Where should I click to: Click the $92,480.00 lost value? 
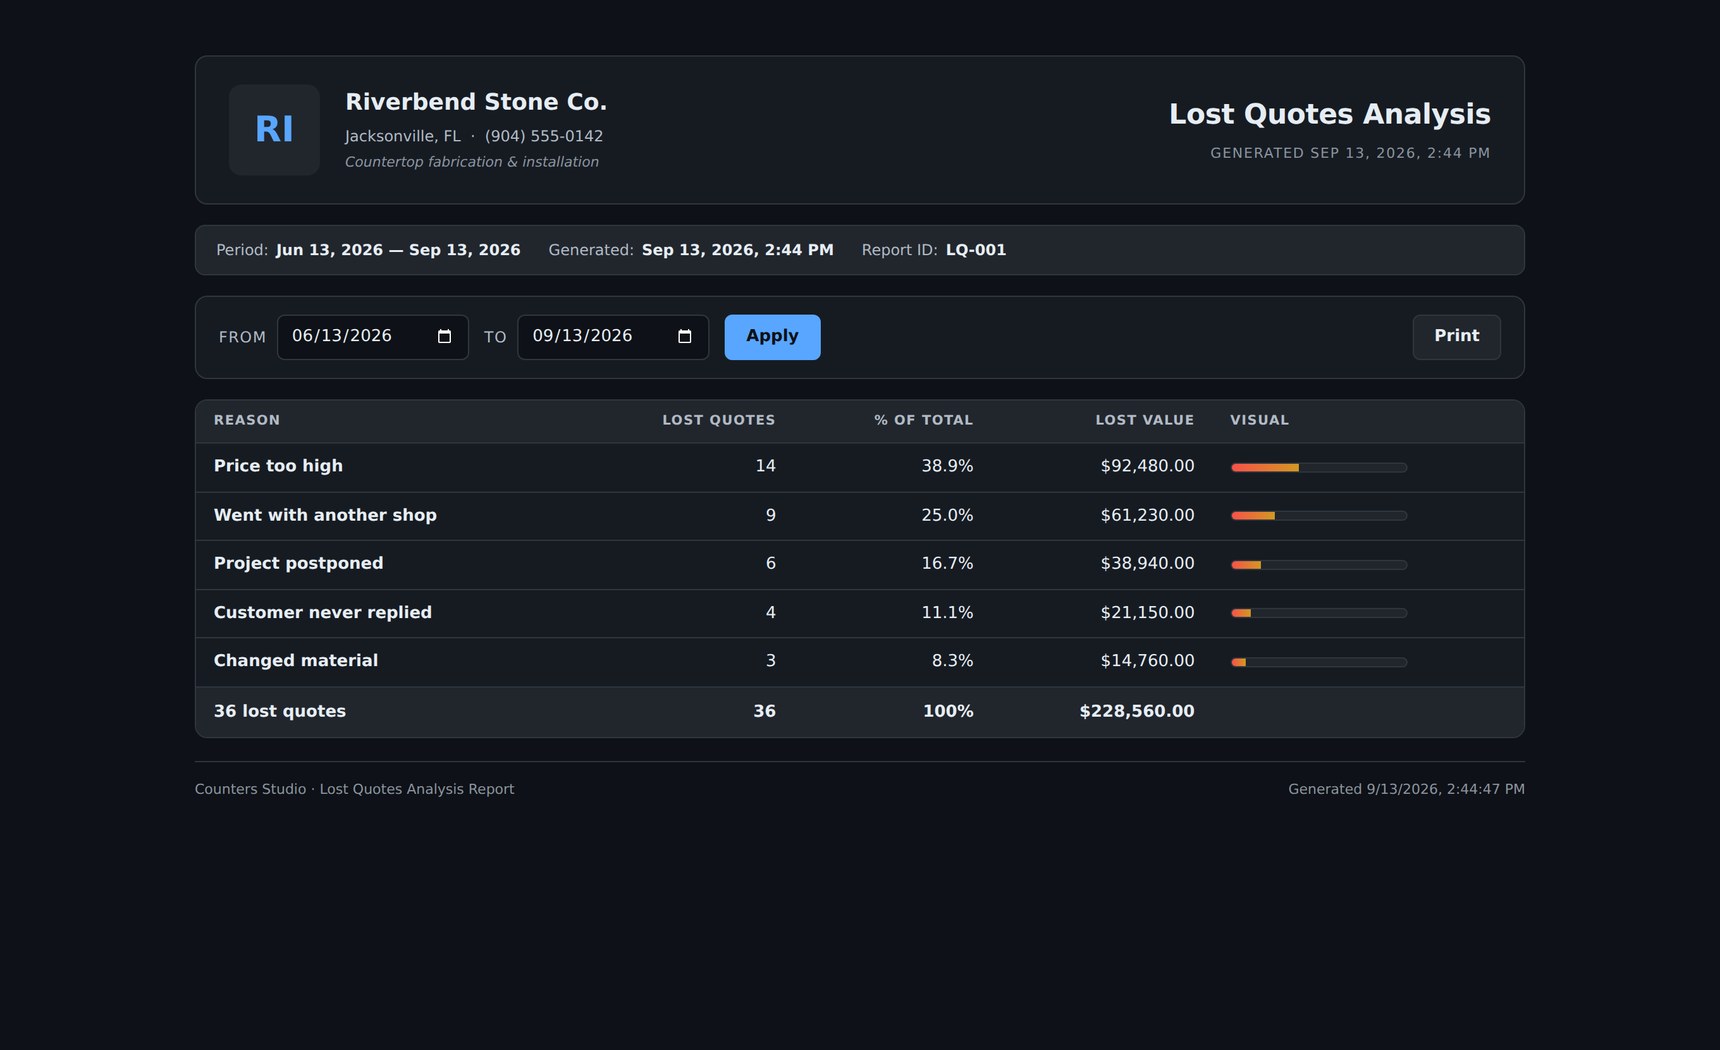tap(1147, 466)
